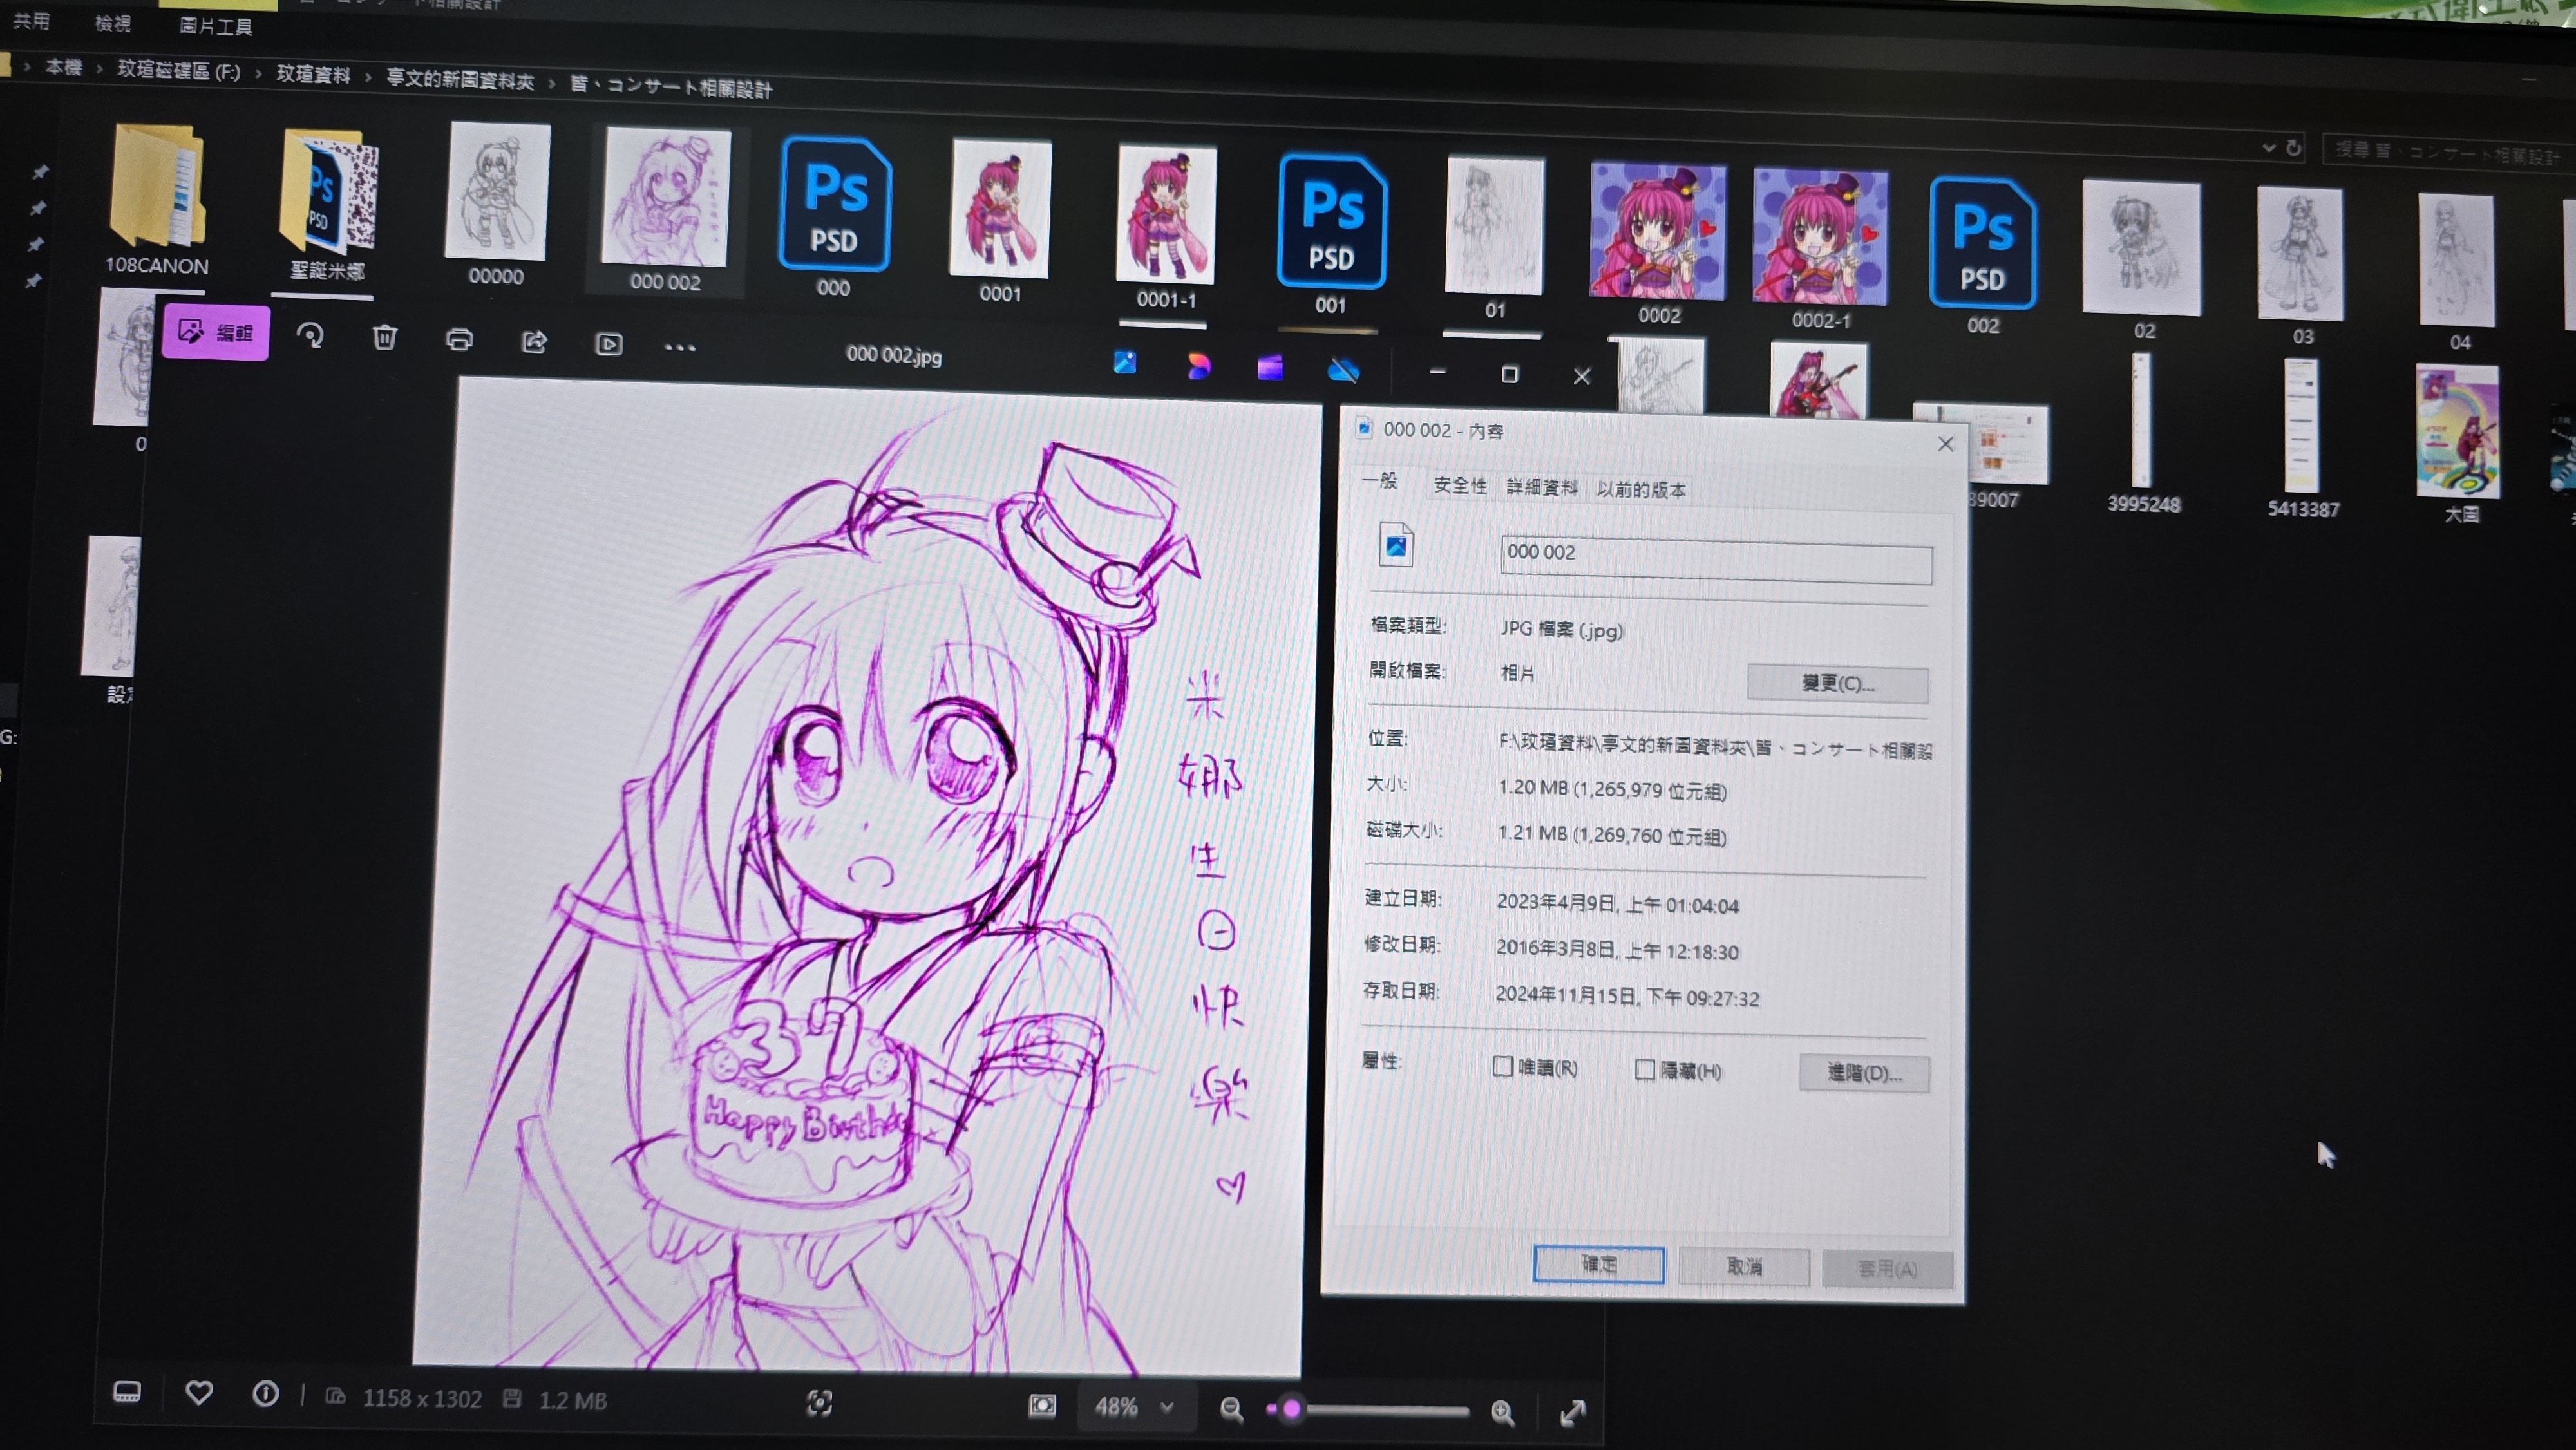Click the Advanced (進階) button
This screenshot has width=2576, height=1450.
point(1864,1073)
